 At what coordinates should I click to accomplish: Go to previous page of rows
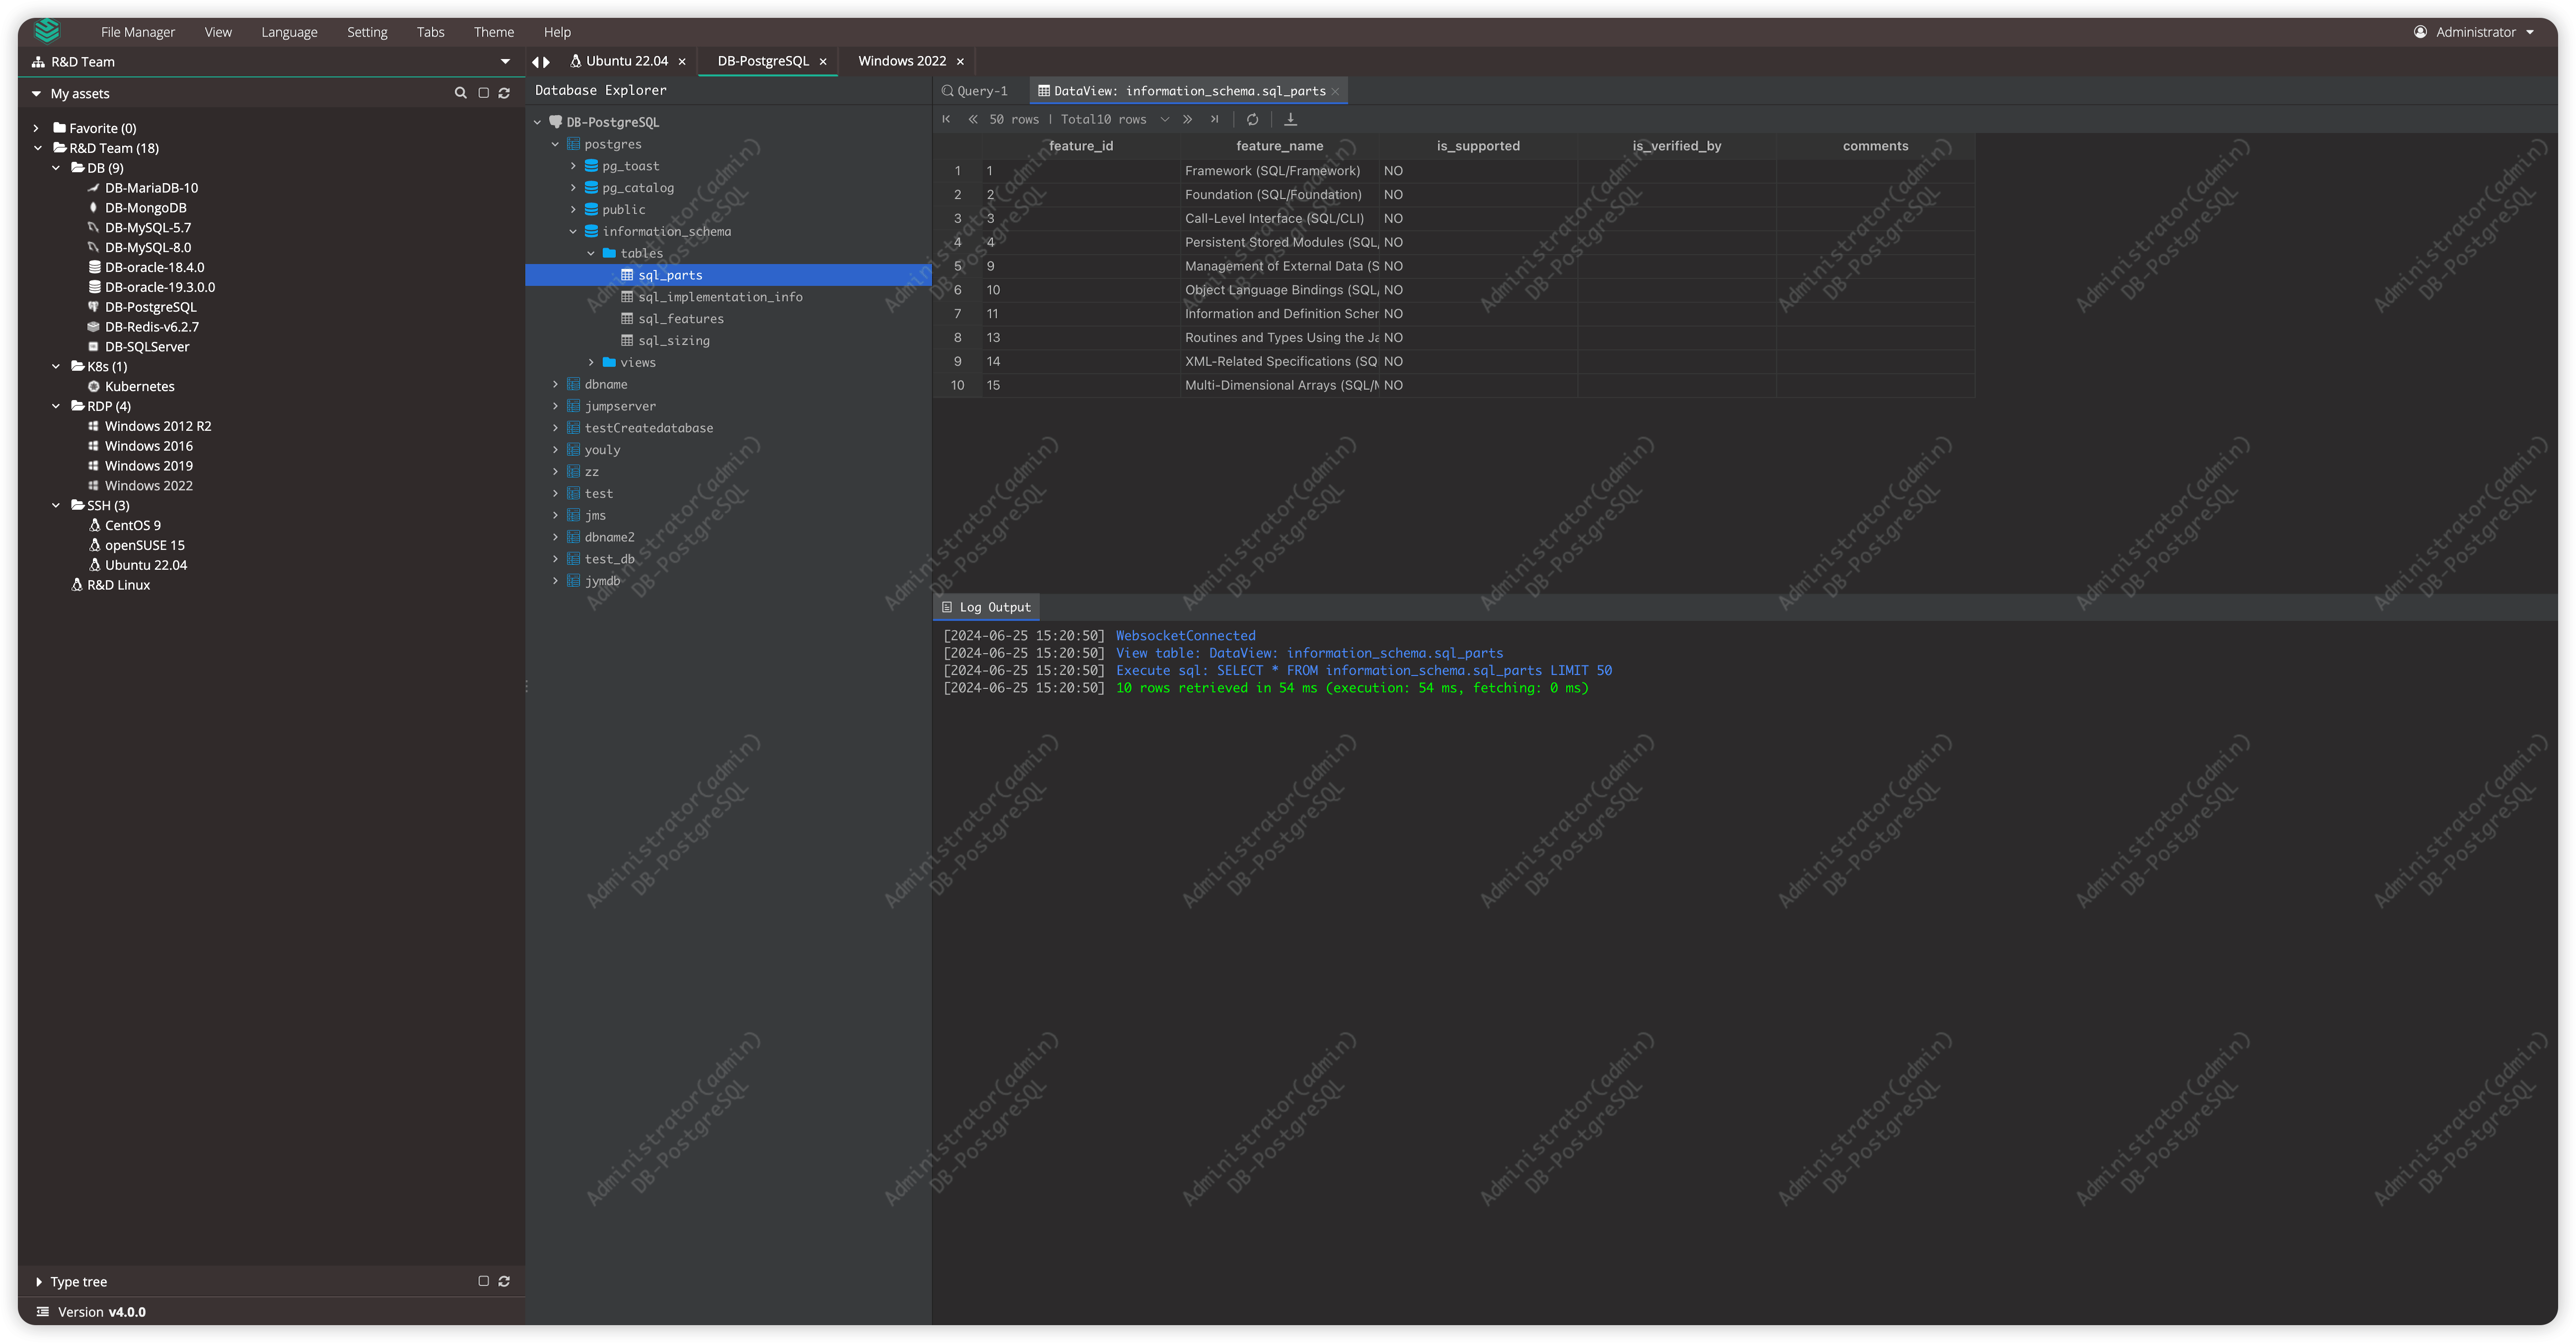[972, 119]
